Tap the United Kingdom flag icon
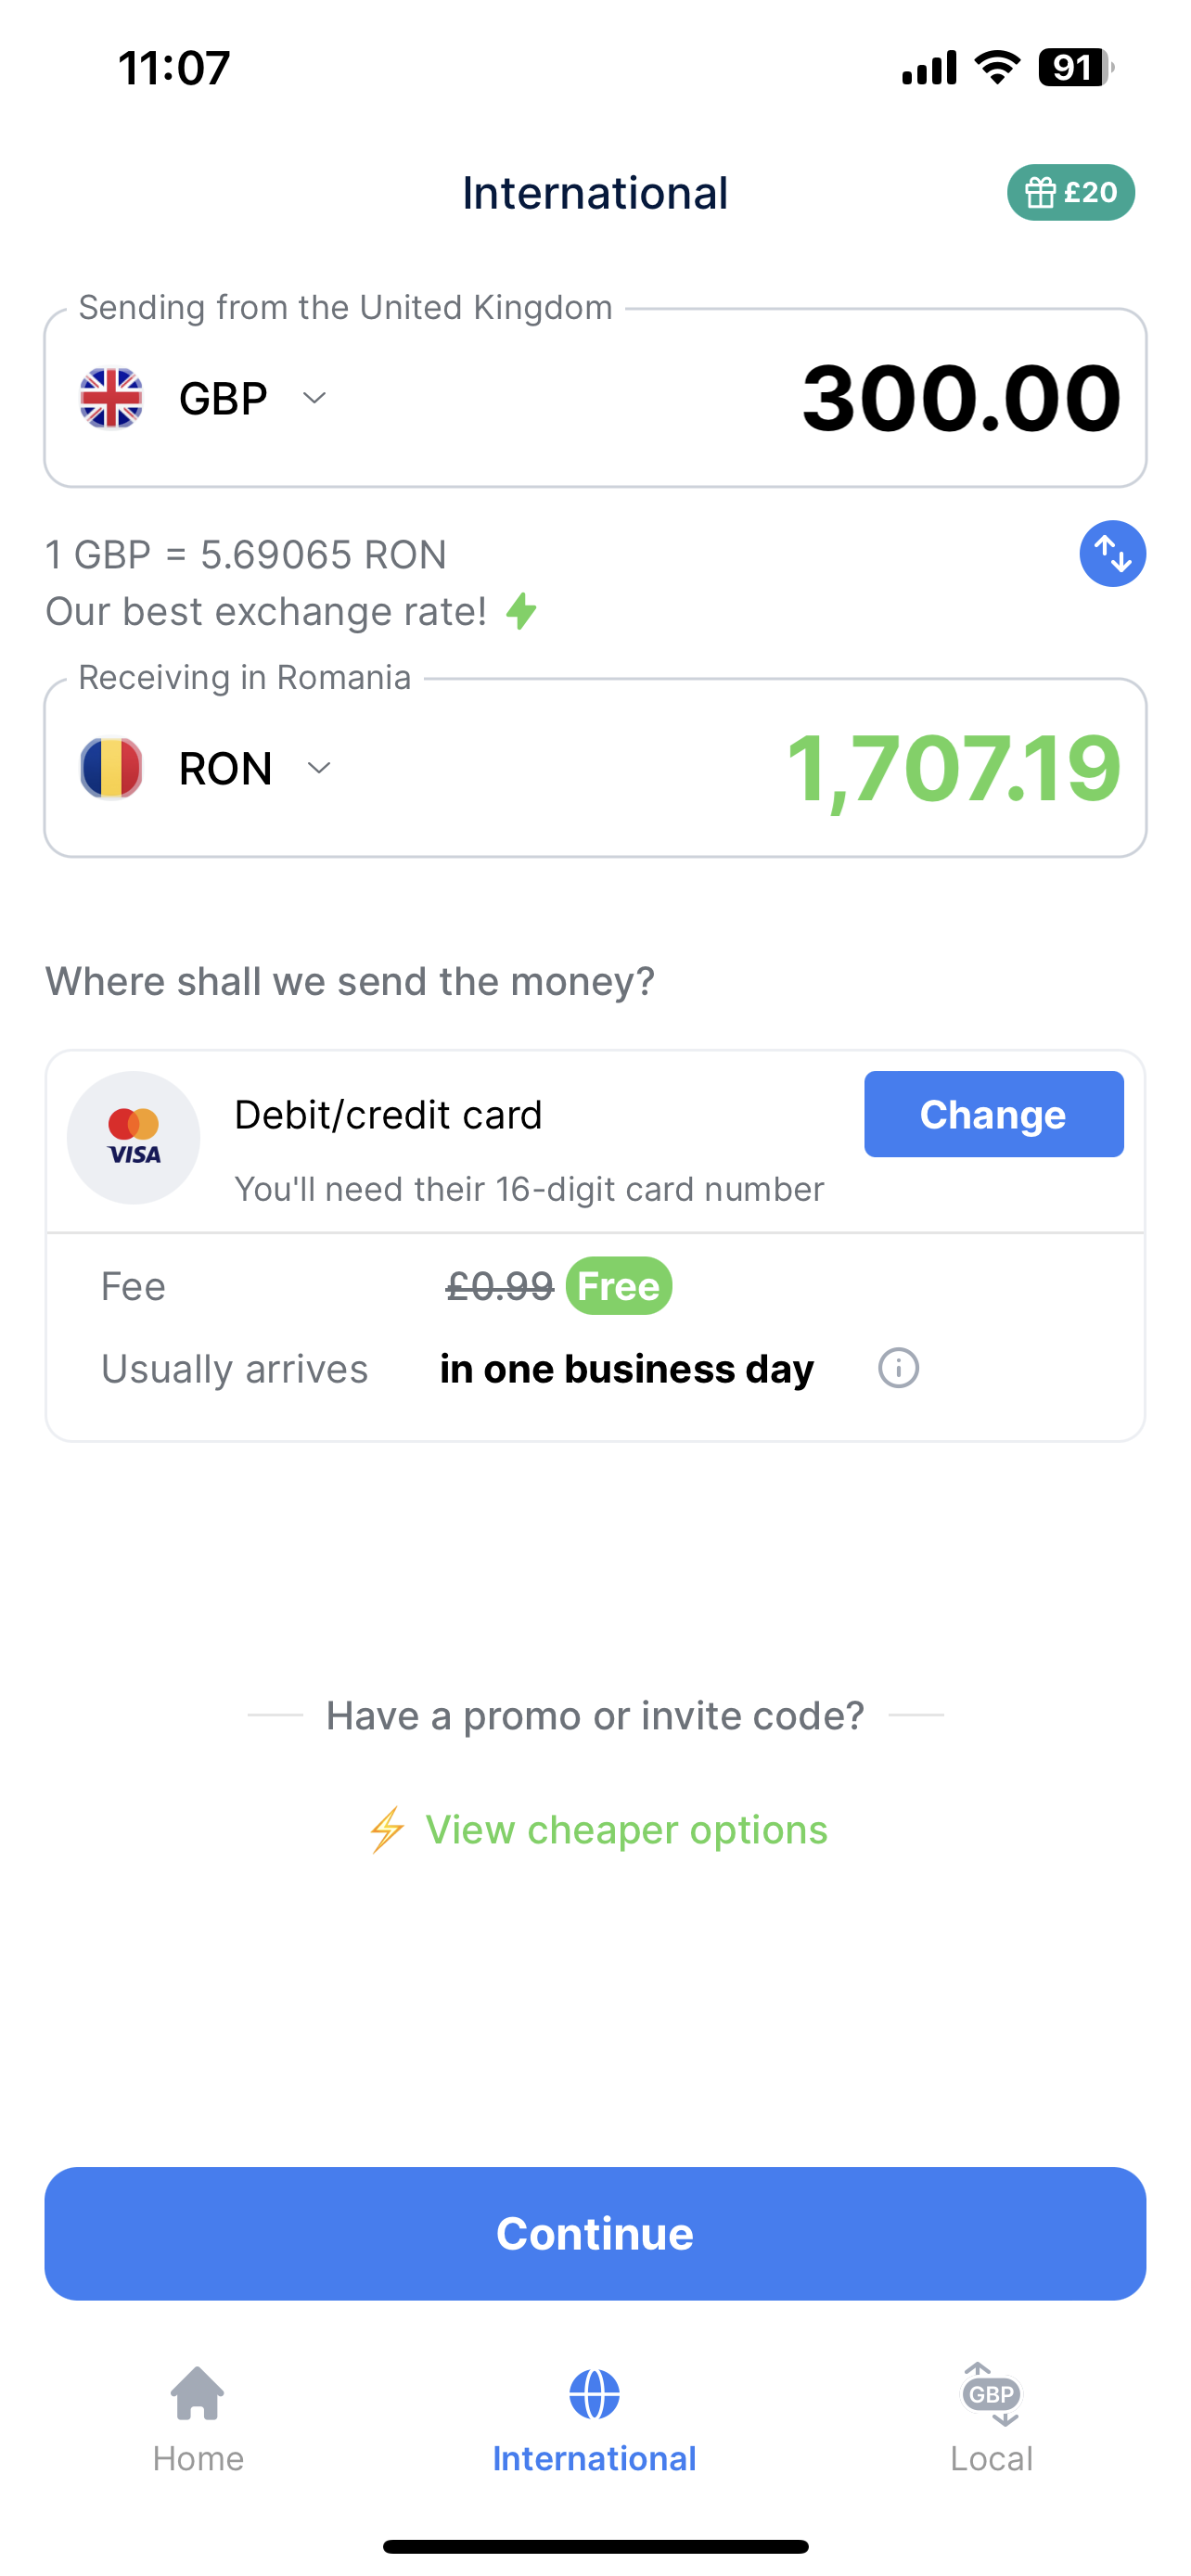The height and width of the screenshot is (2576, 1191). 111,398
